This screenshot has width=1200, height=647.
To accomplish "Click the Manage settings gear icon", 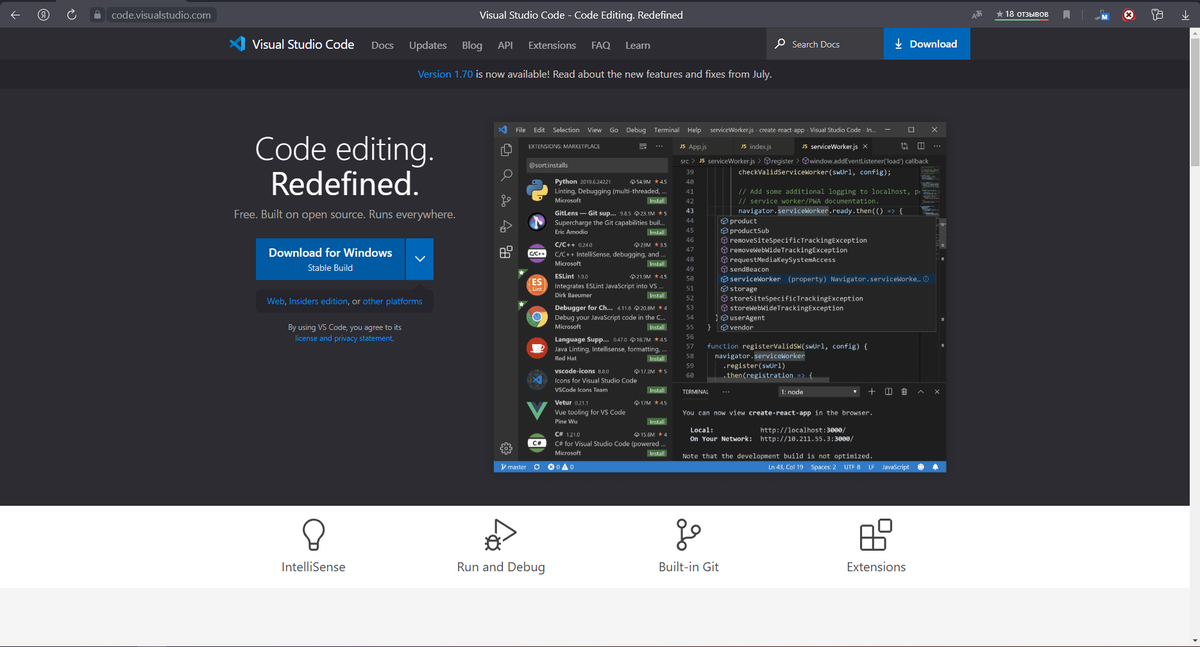I will click(504, 449).
